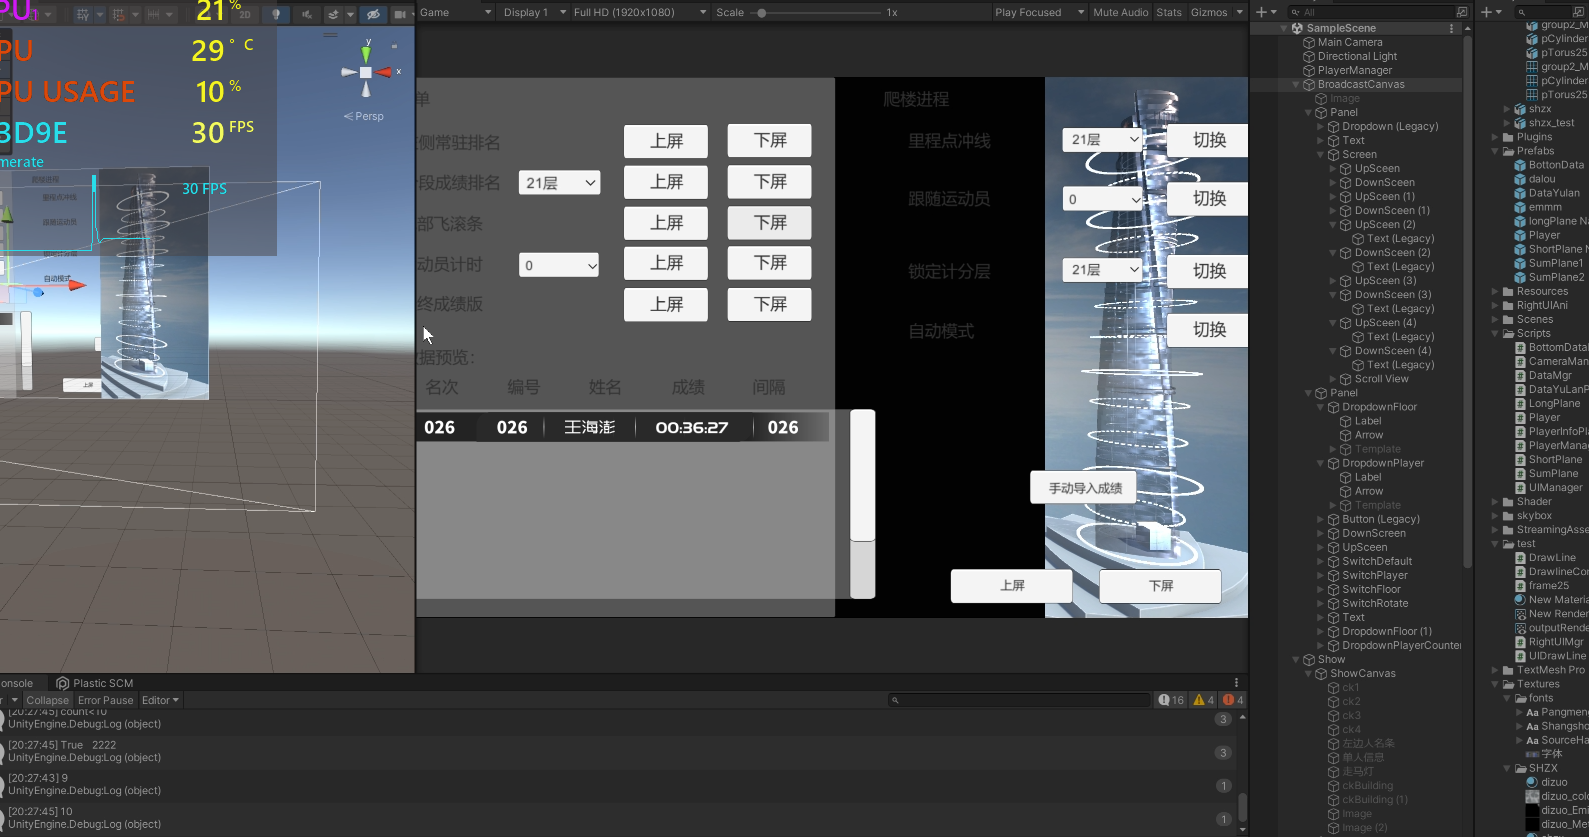Screen dimensions: 1589x837
Task: Click Persp label under gizmo
Action: point(365,116)
